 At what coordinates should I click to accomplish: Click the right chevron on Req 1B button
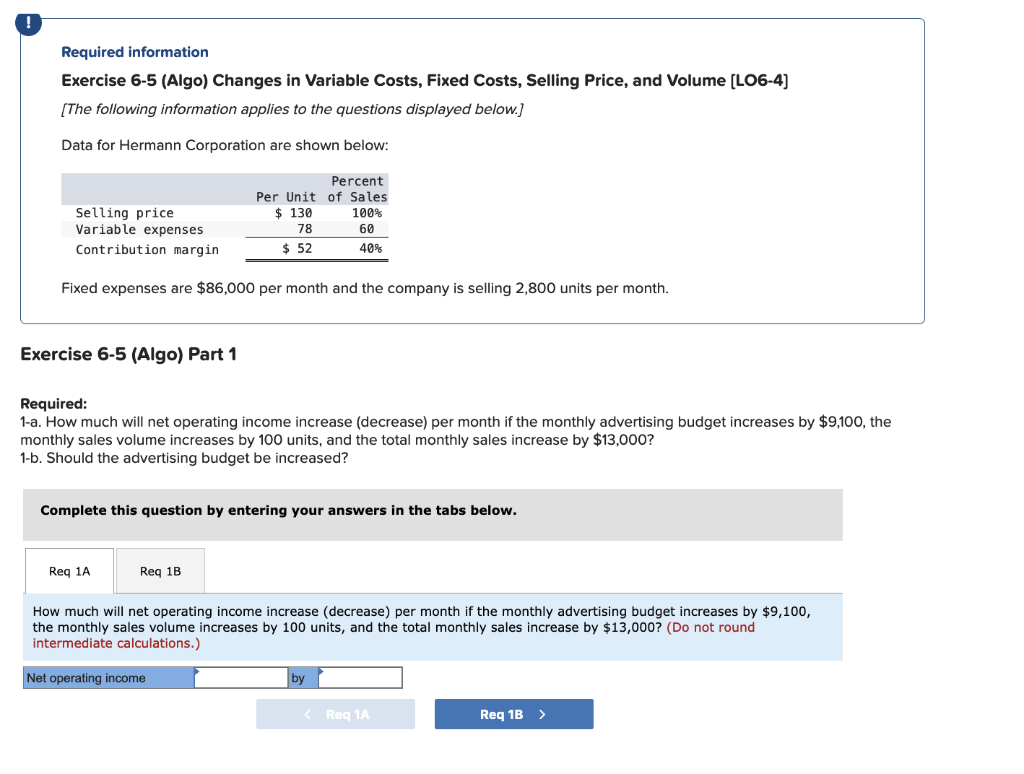coord(543,714)
